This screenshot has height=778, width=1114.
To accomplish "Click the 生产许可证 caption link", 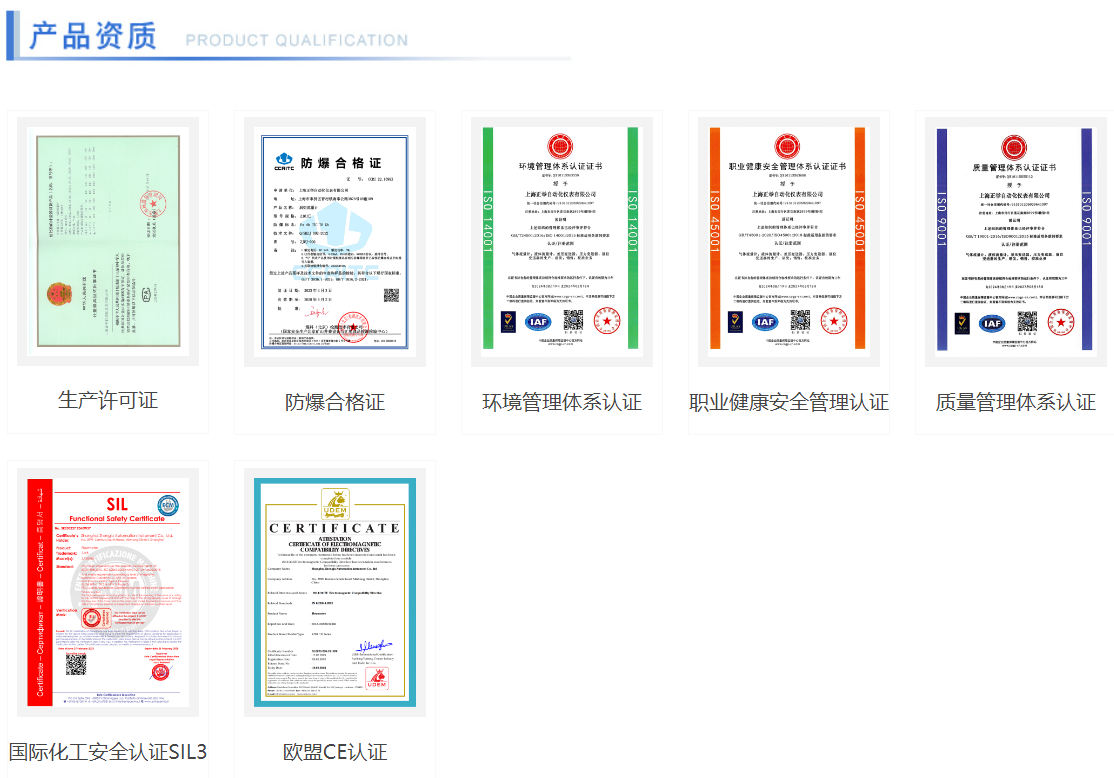I will pyautogui.click(x=108, y=401).
